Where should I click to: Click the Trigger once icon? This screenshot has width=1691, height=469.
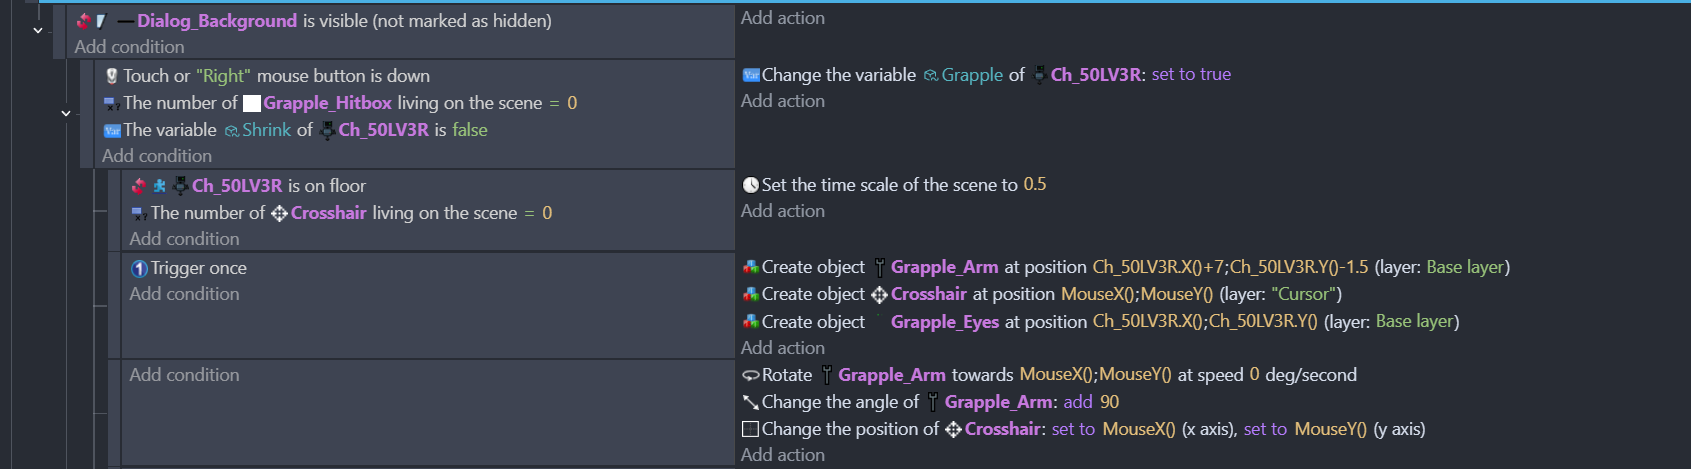(x=140, y=268)
